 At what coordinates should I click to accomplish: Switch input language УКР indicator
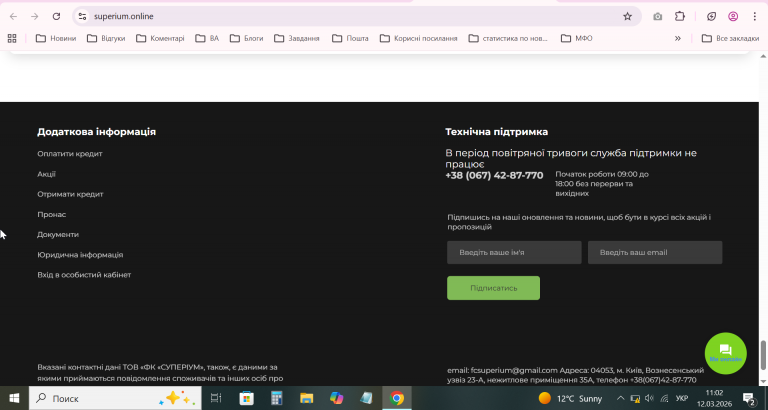(681, 398)
